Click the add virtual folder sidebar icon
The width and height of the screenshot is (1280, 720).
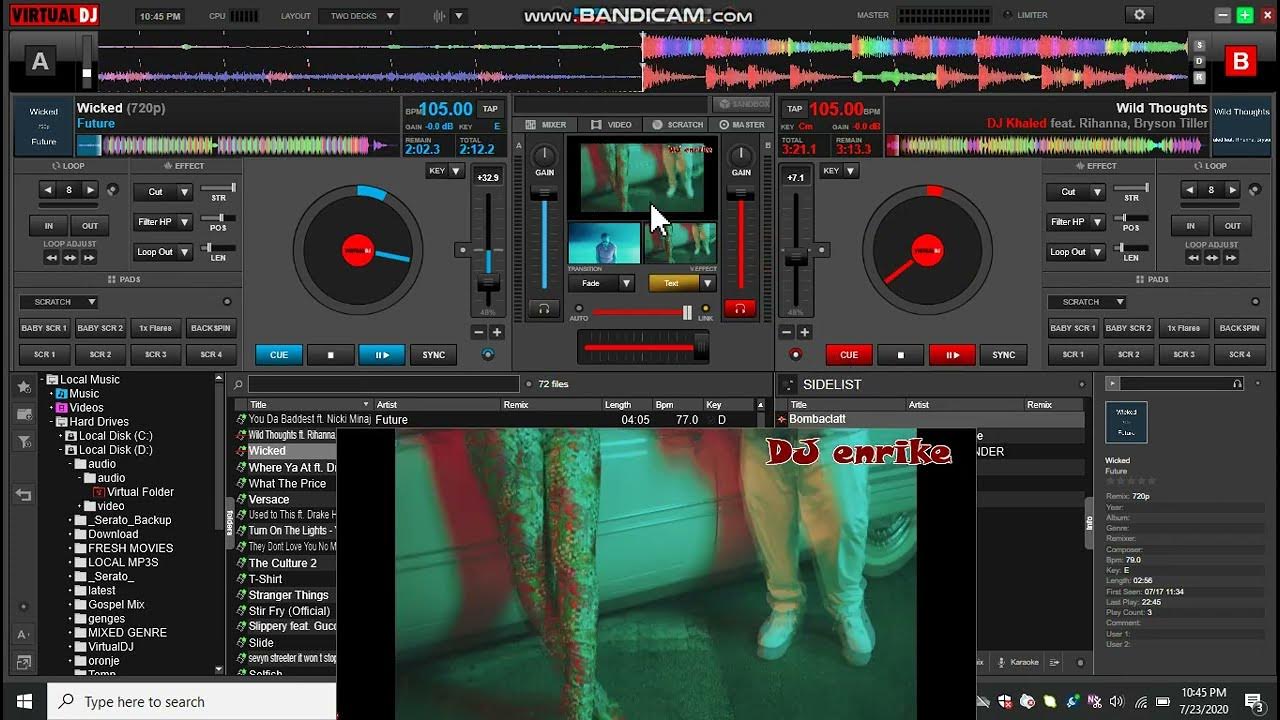click(24, 414)
